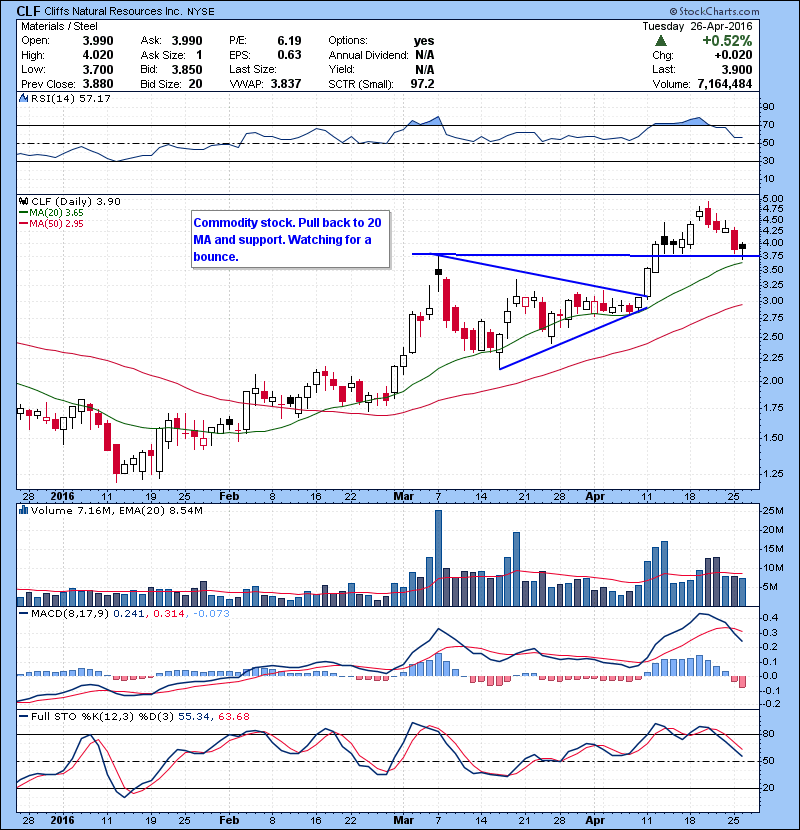Click the Mar label on the bottom date axis
The image size is (800, 830).
403,820
